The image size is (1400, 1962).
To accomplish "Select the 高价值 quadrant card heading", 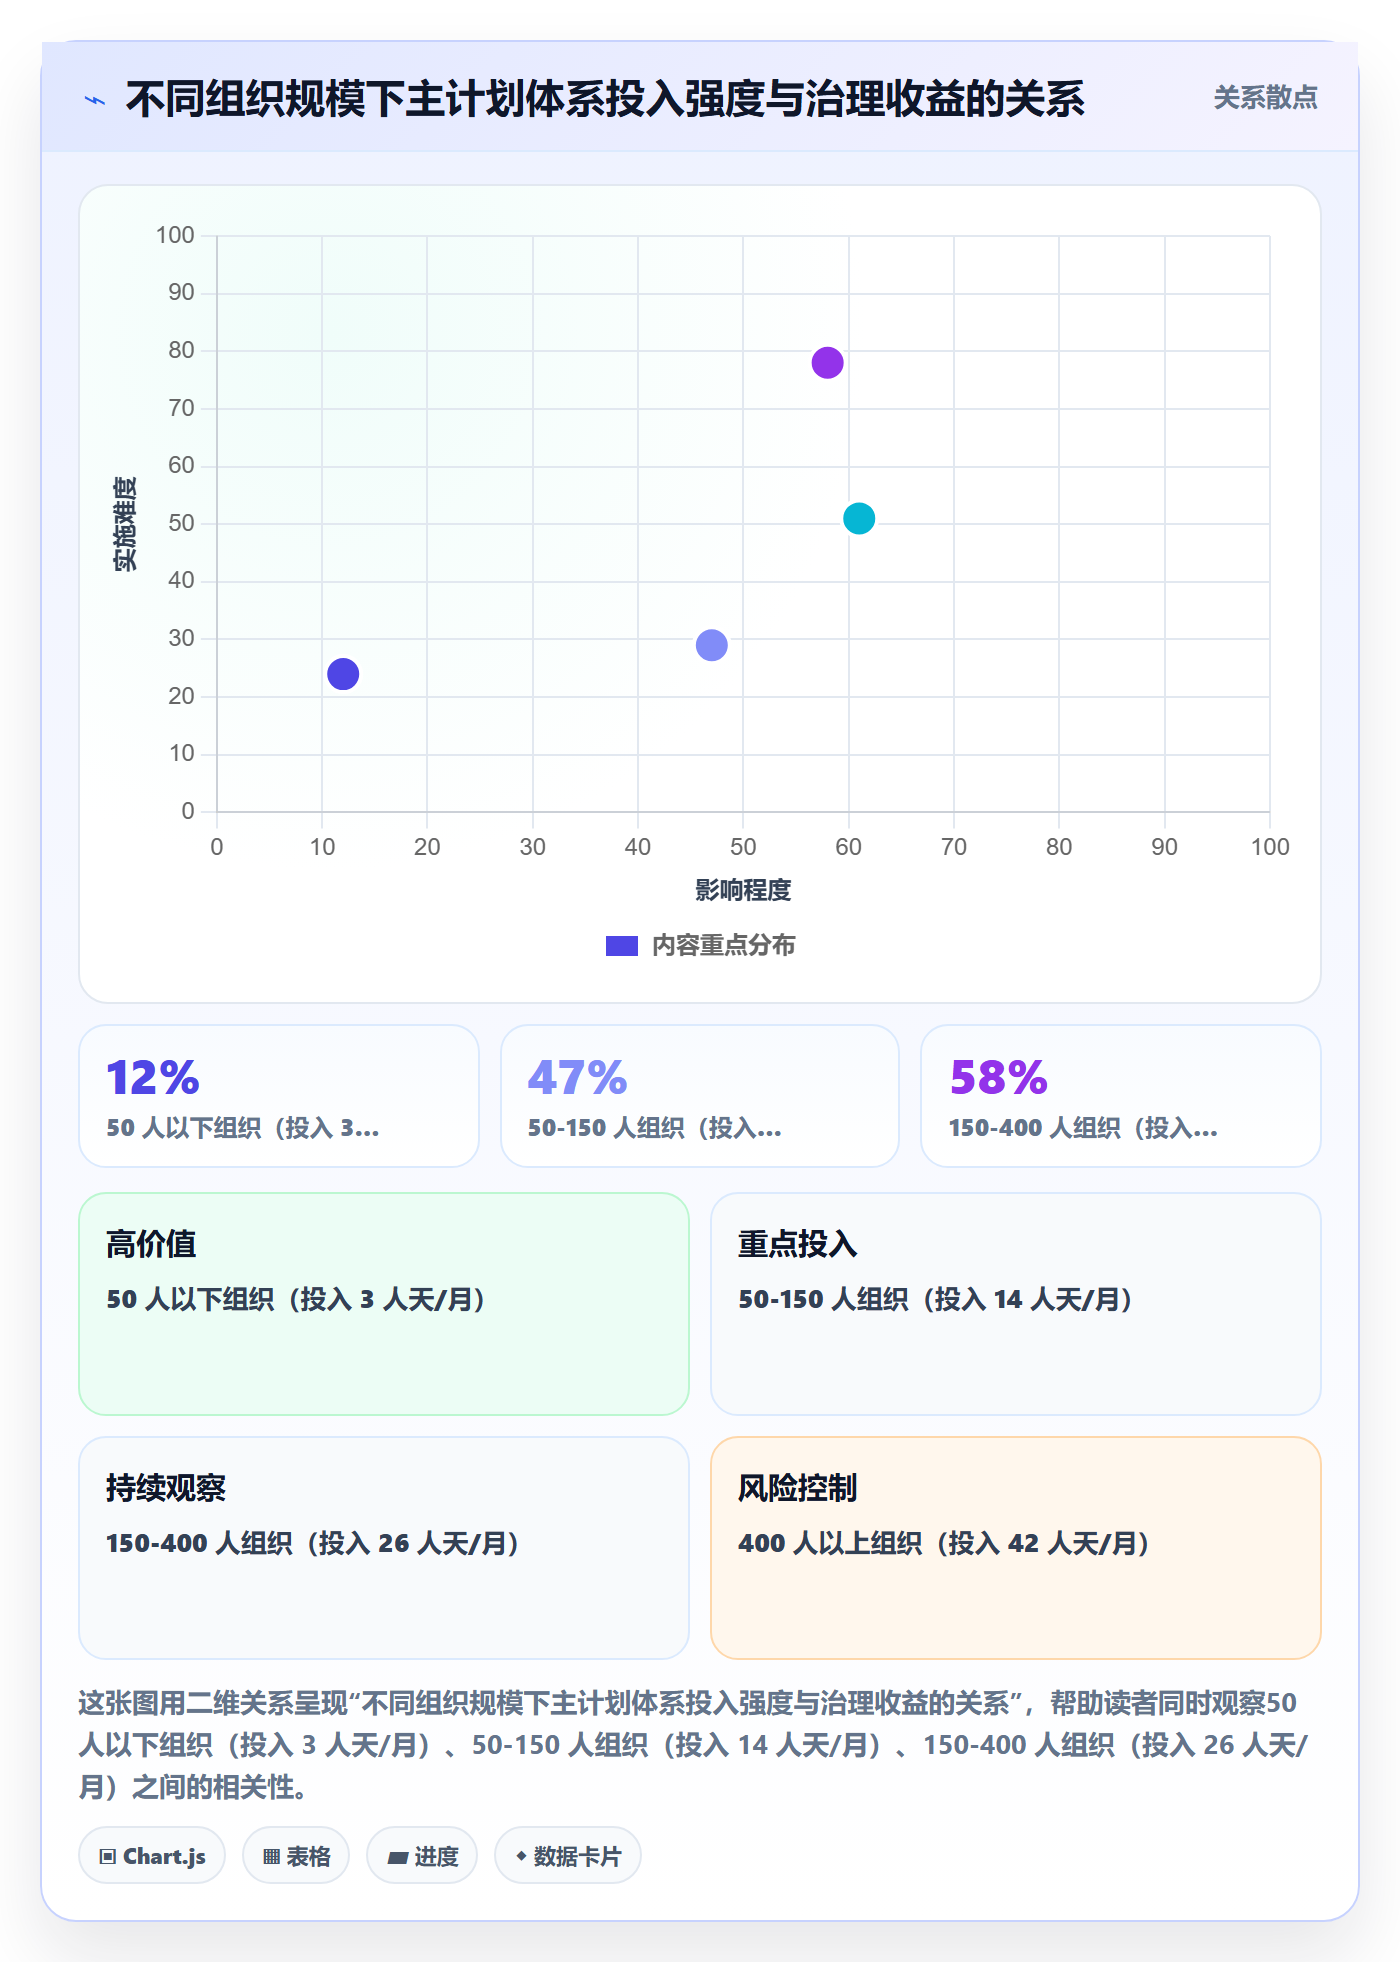I will (x=151, y=1244).
